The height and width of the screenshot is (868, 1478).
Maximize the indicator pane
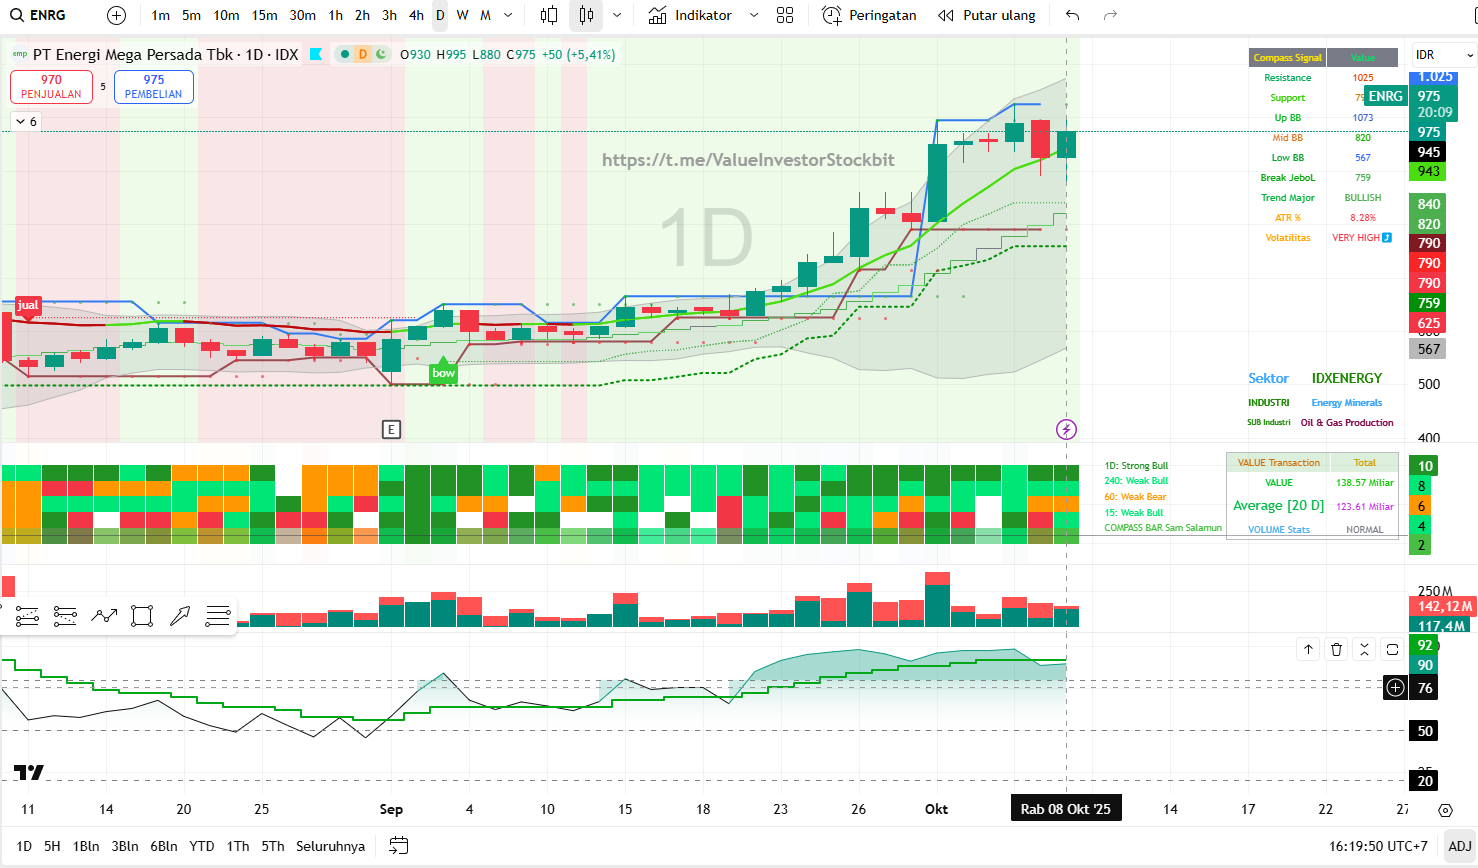(x=1392, y=650)
